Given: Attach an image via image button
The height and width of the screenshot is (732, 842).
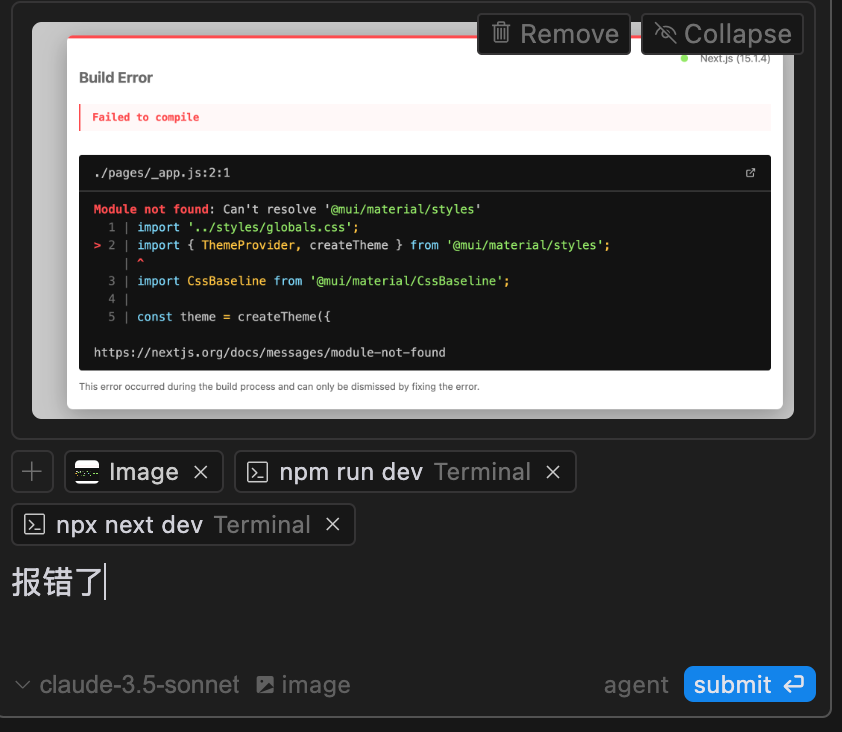Looking at the screenshot, I should coord(303,685).
